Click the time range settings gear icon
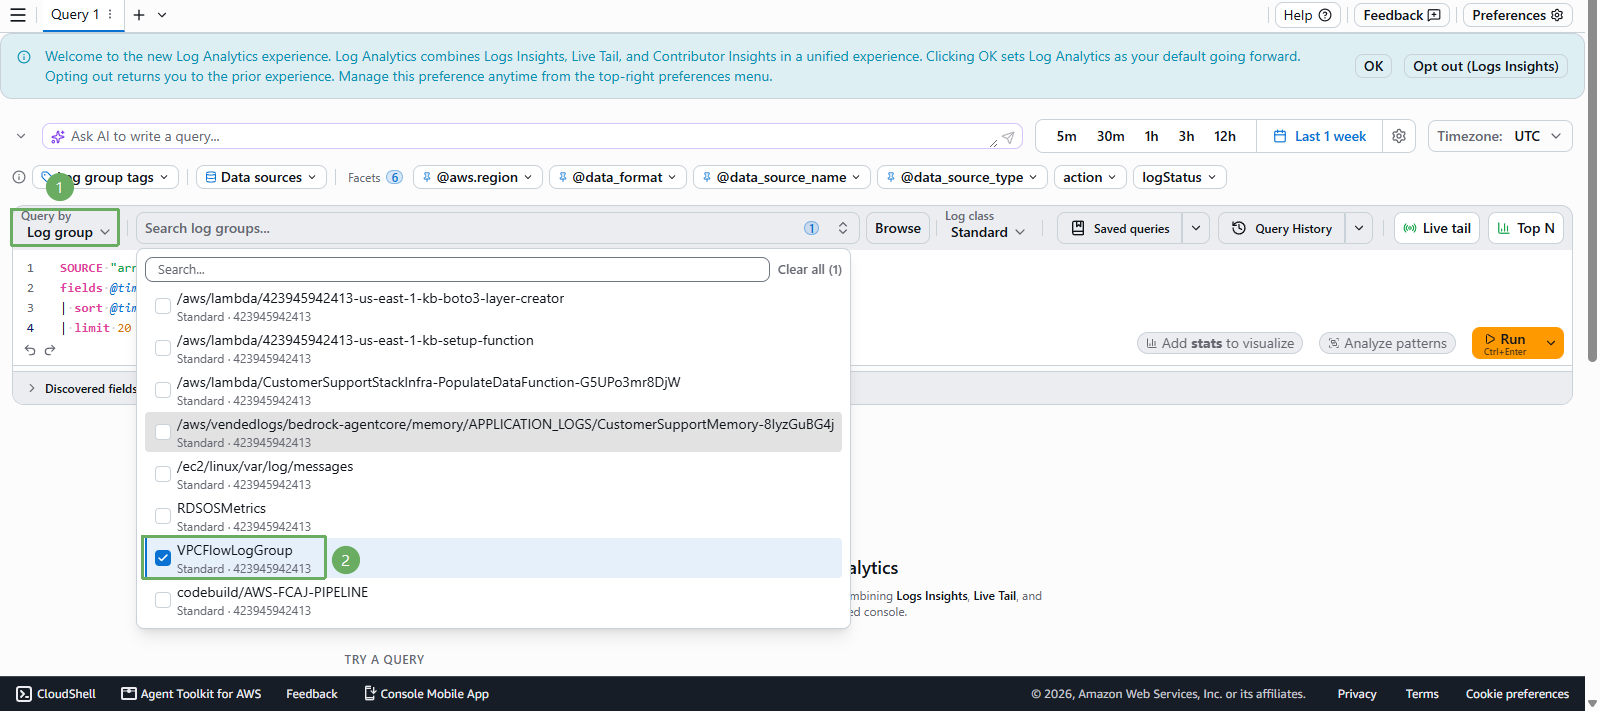 [x=1399, y=136]
